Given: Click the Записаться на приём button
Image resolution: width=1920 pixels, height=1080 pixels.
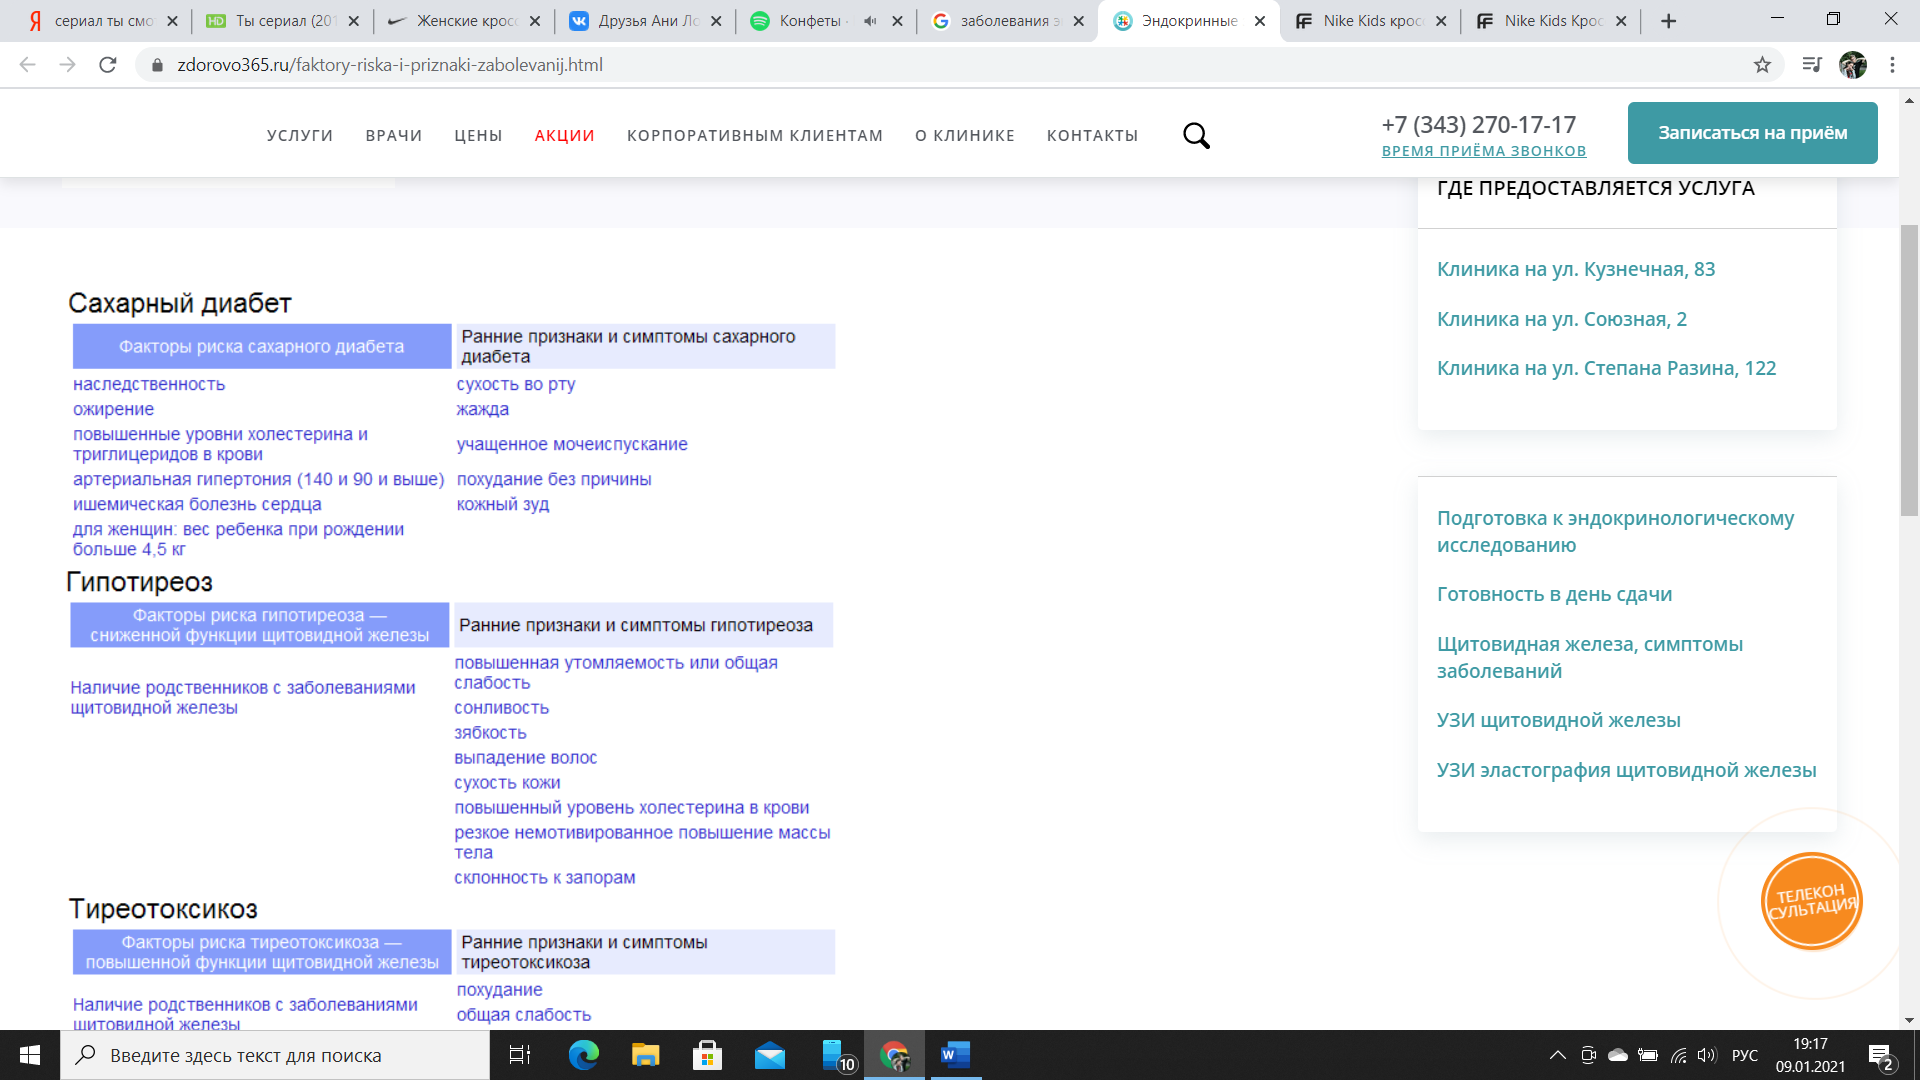Looking at the screenshot, I should 1752,132.
